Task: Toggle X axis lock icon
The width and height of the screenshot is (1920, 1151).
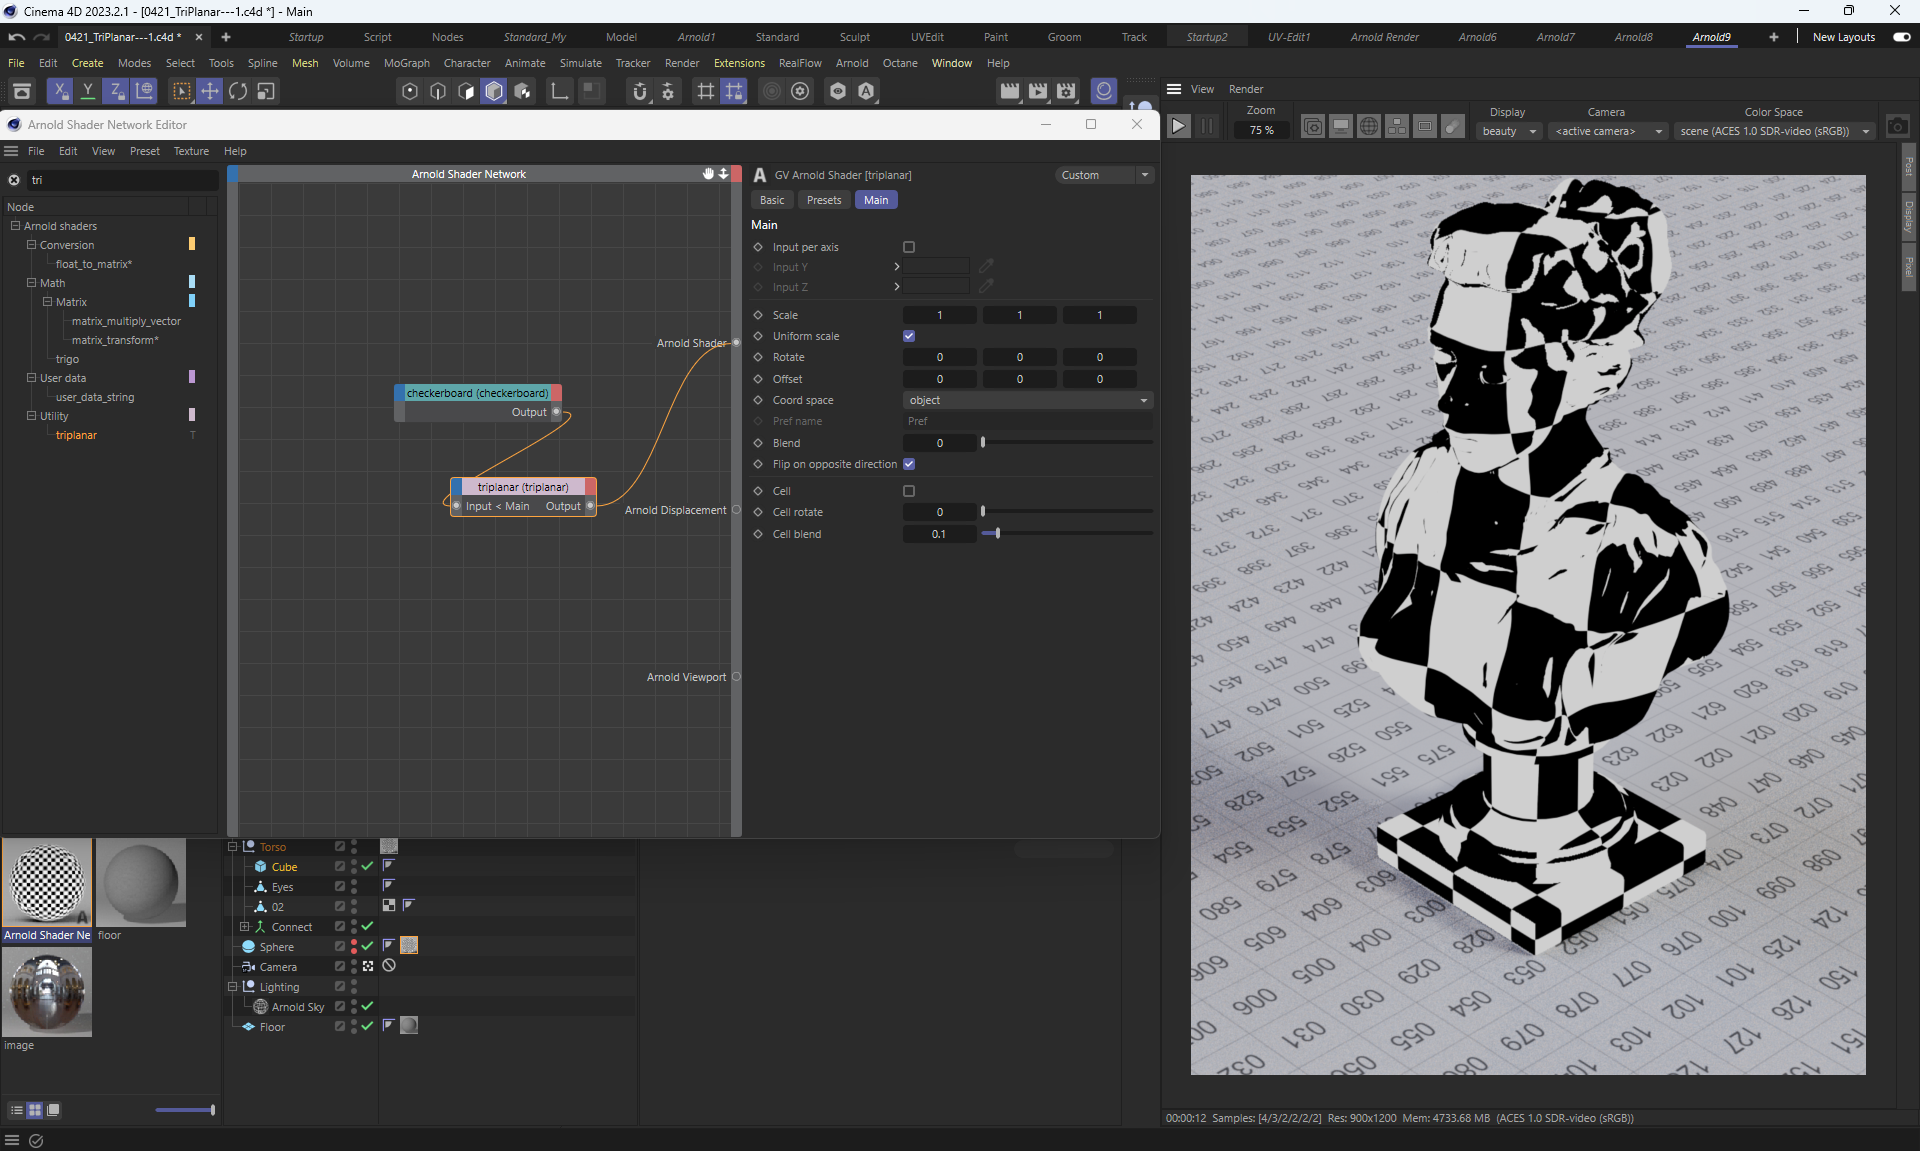Action: tap(60, 91)
